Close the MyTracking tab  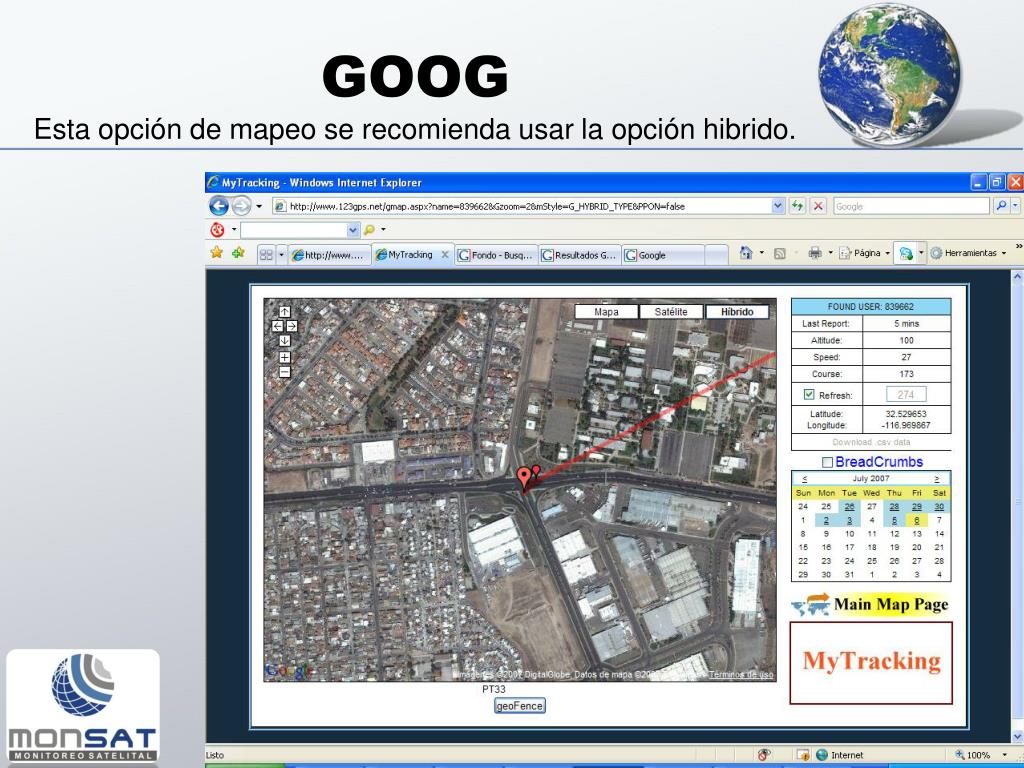point(445,255)
